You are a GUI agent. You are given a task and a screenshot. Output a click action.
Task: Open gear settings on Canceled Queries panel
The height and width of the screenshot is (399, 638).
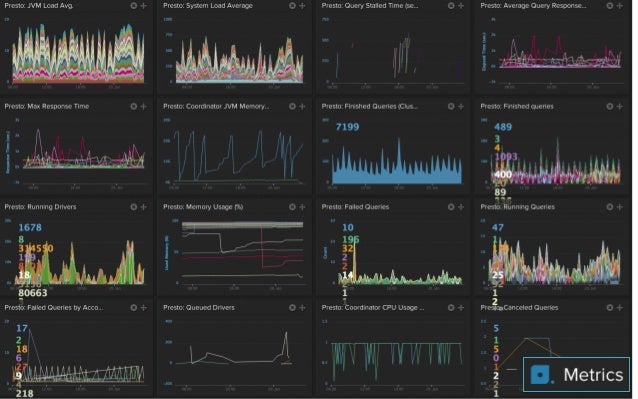click(610, 307)
